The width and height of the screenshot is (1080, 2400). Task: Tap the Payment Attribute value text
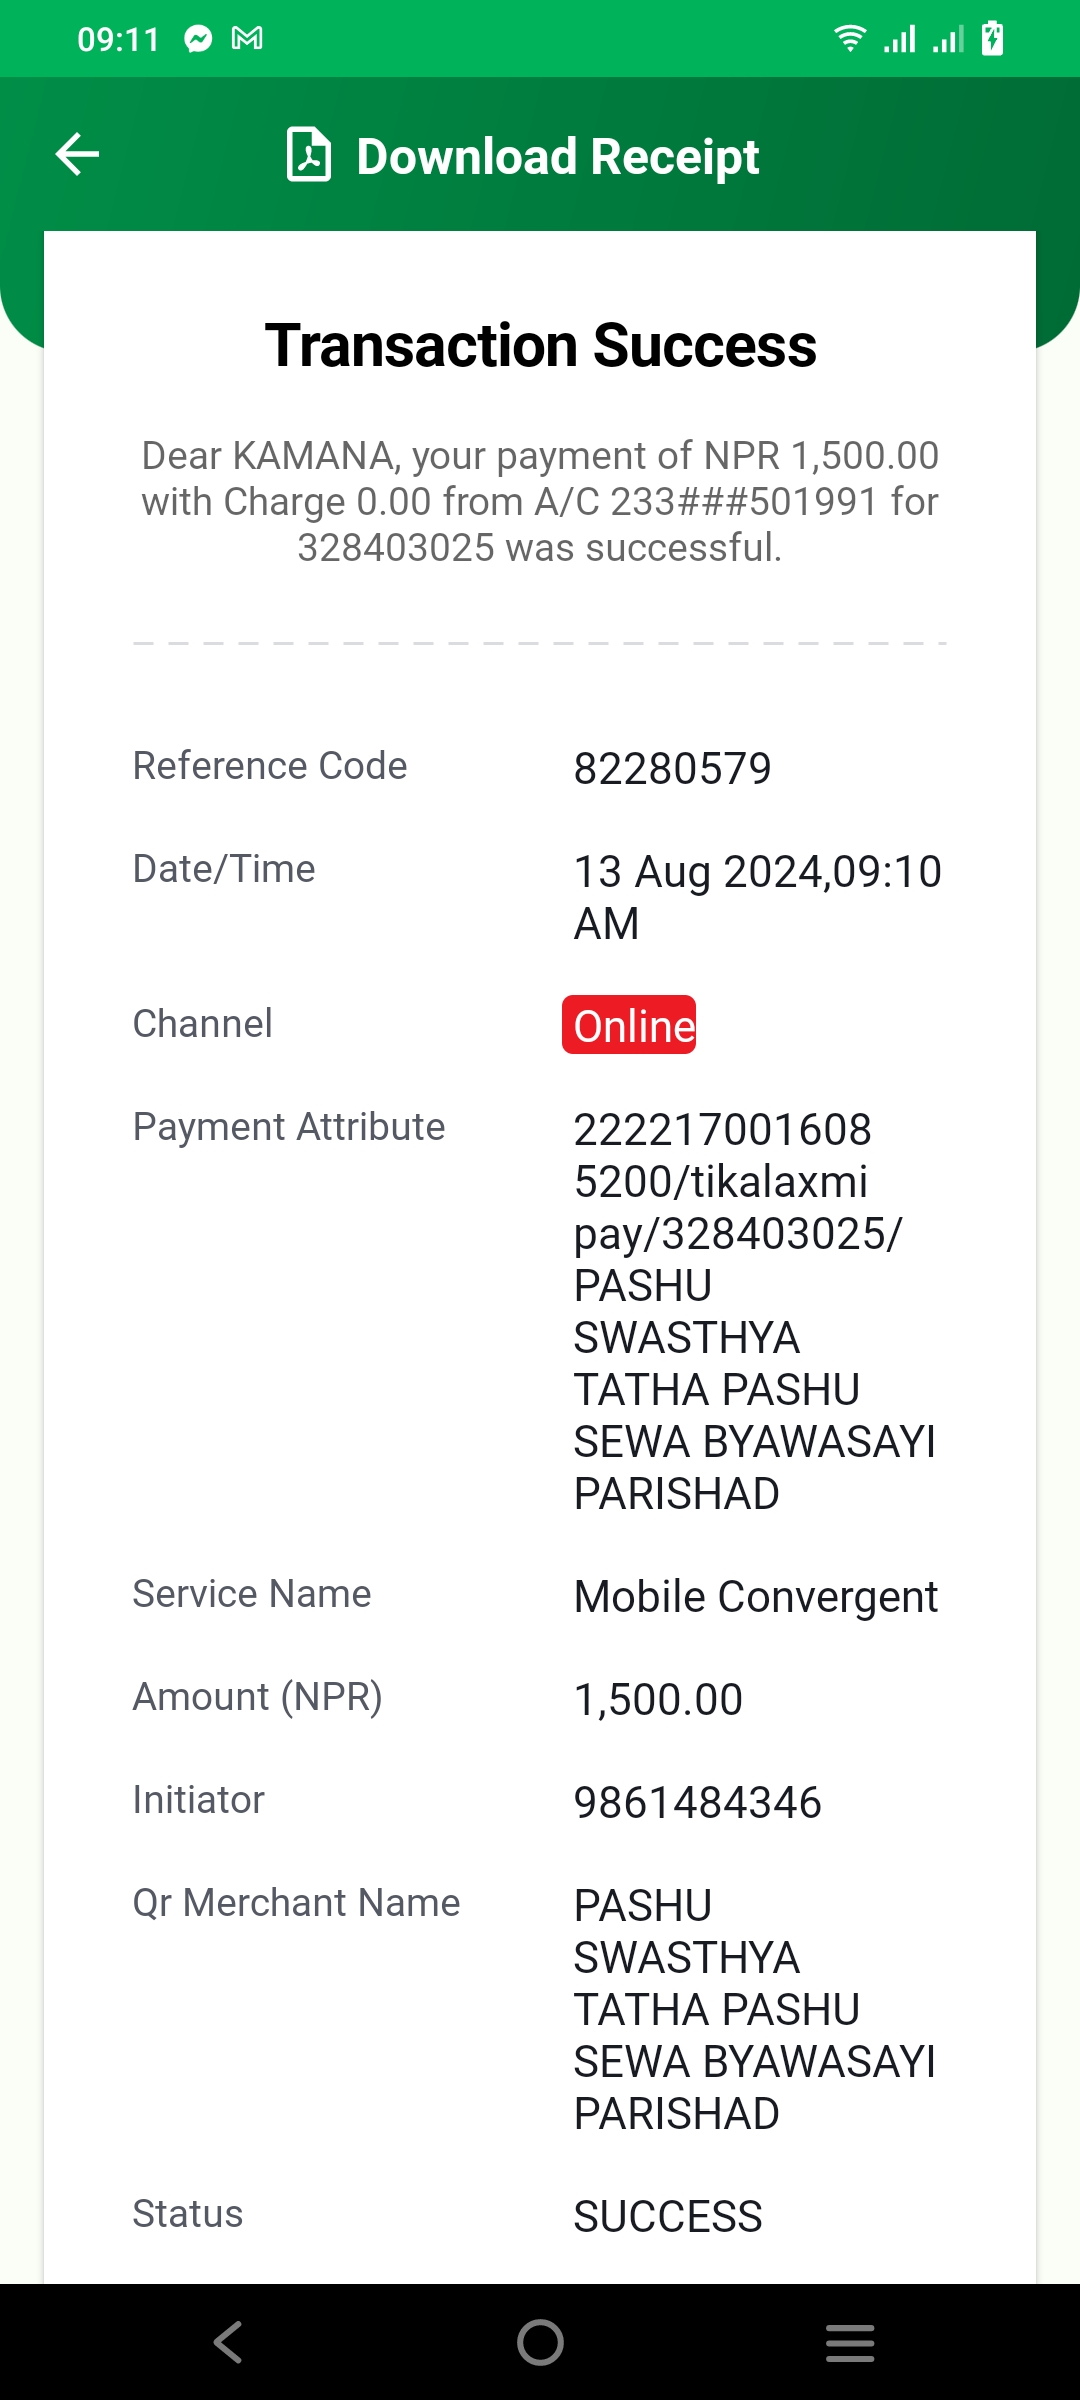click(755, 1311)
